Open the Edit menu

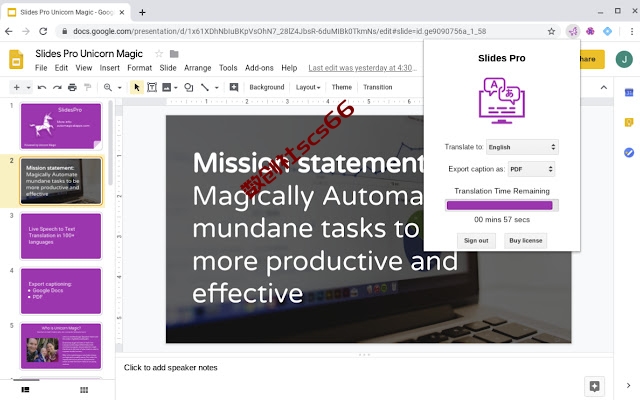point(61,68)
